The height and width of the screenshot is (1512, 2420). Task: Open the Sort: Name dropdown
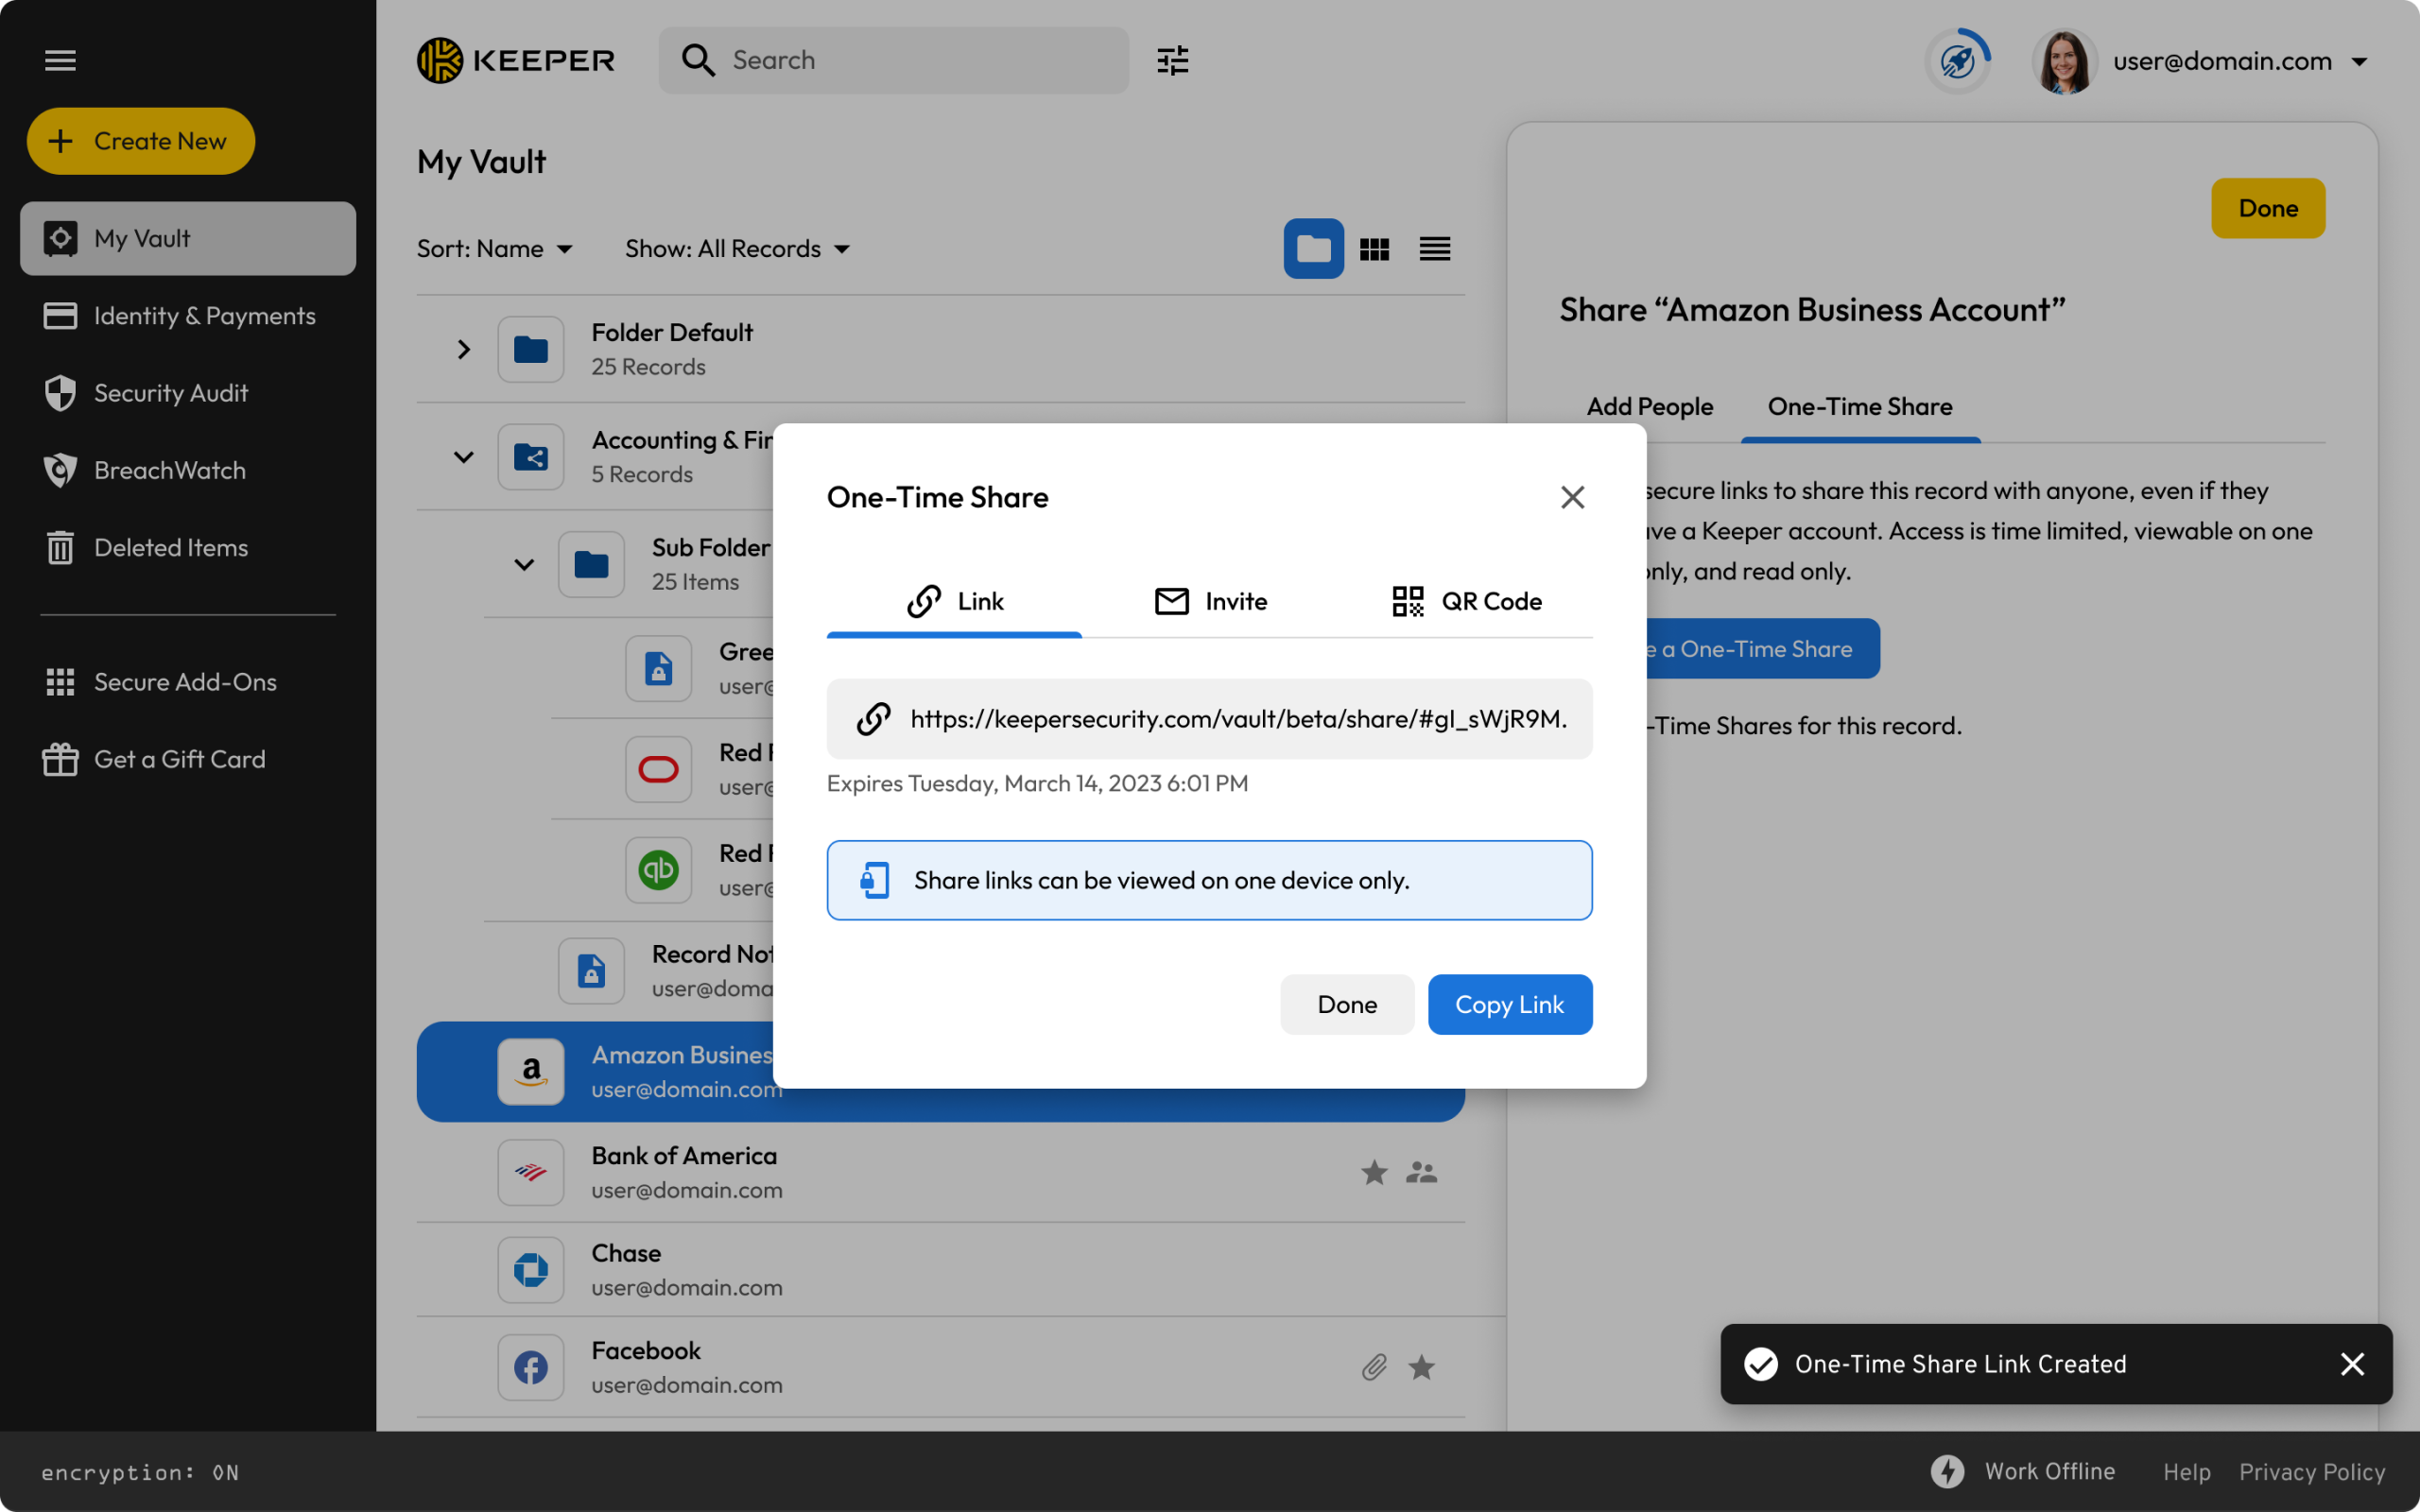494,249
